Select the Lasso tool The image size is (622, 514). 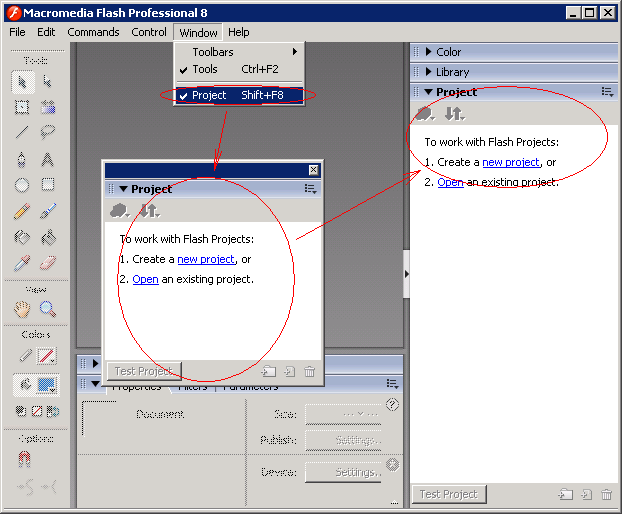coord(47,132)
